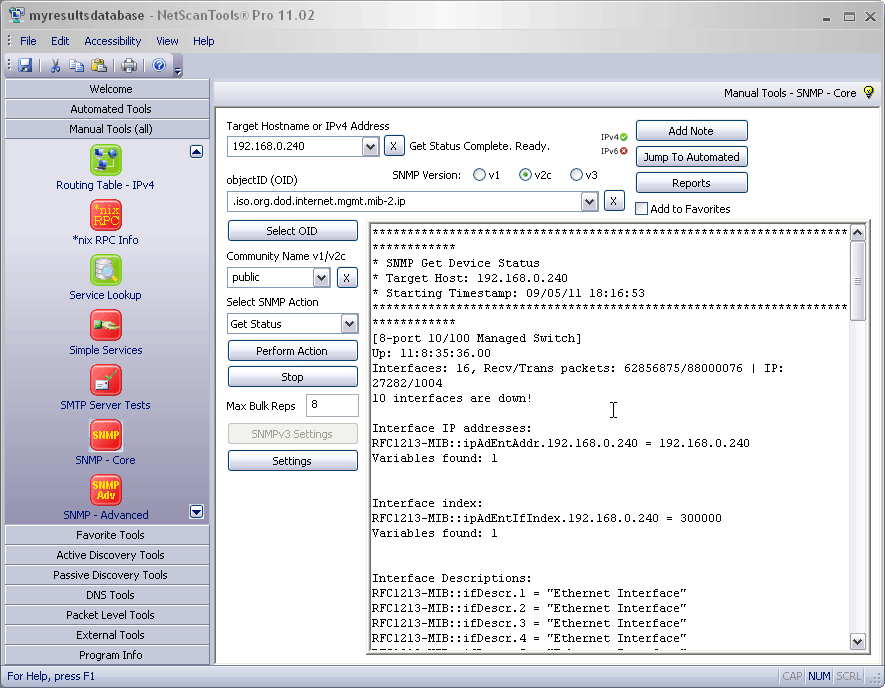Open the Accessibility menu

[x=112, y=41]
